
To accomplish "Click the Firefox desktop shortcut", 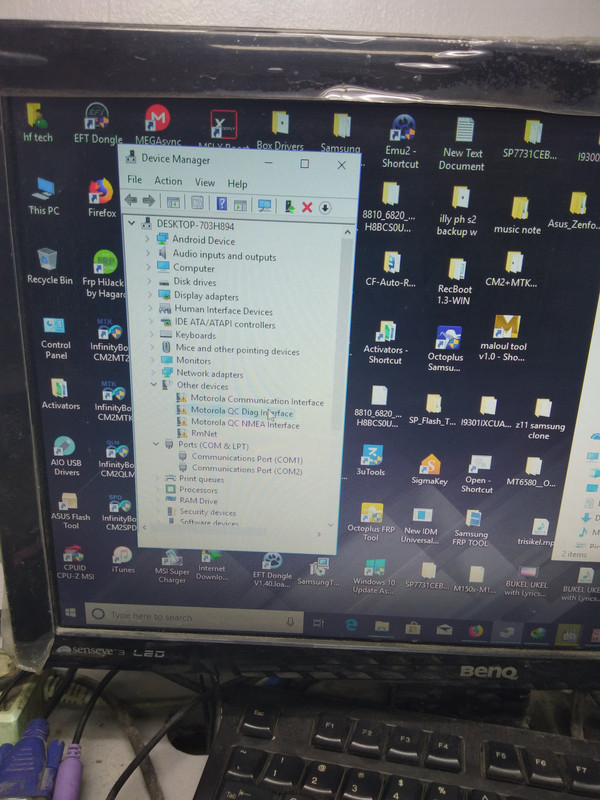I will (102, 198).
